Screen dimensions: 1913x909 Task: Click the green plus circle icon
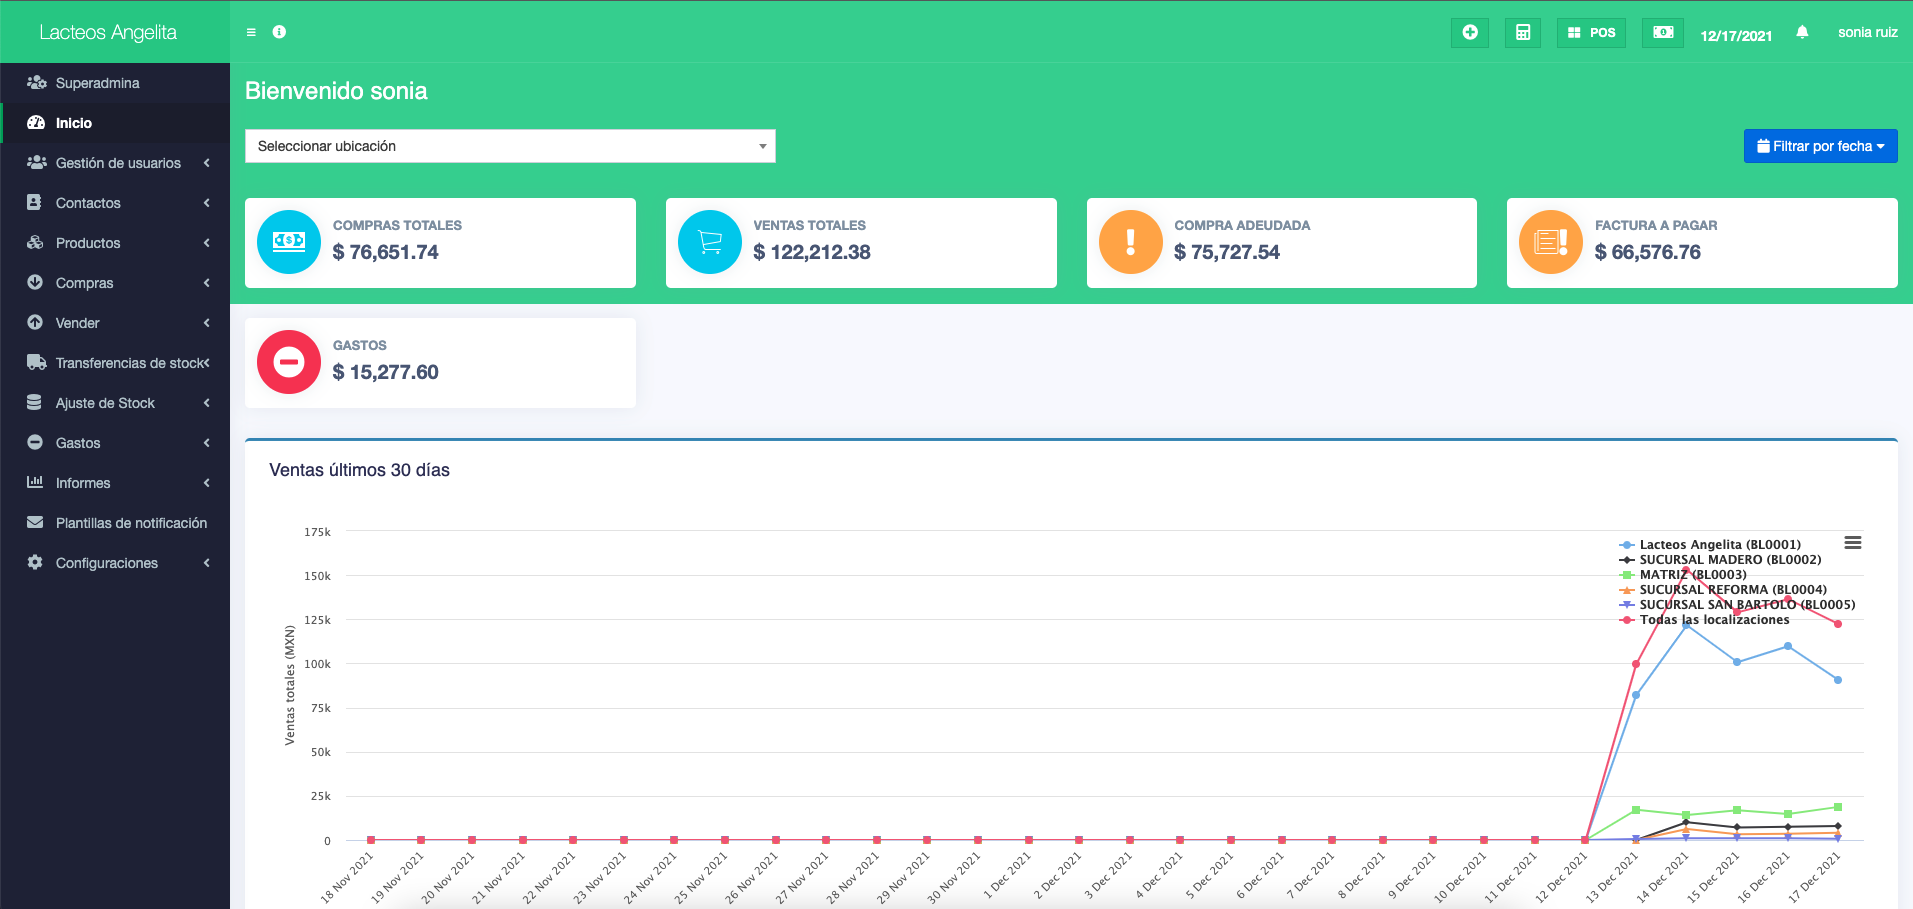[1469, 32]
